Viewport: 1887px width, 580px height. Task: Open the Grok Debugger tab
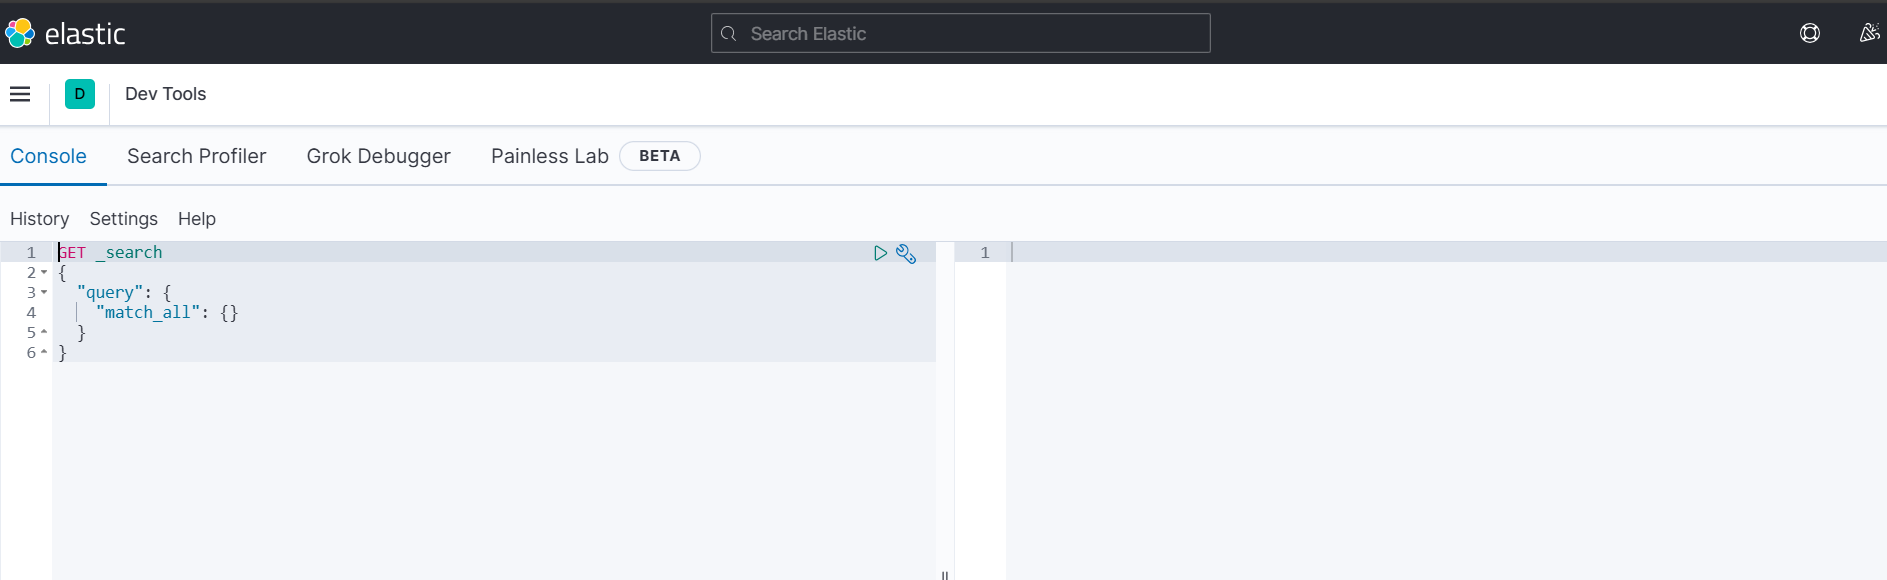tap(379, 156)
